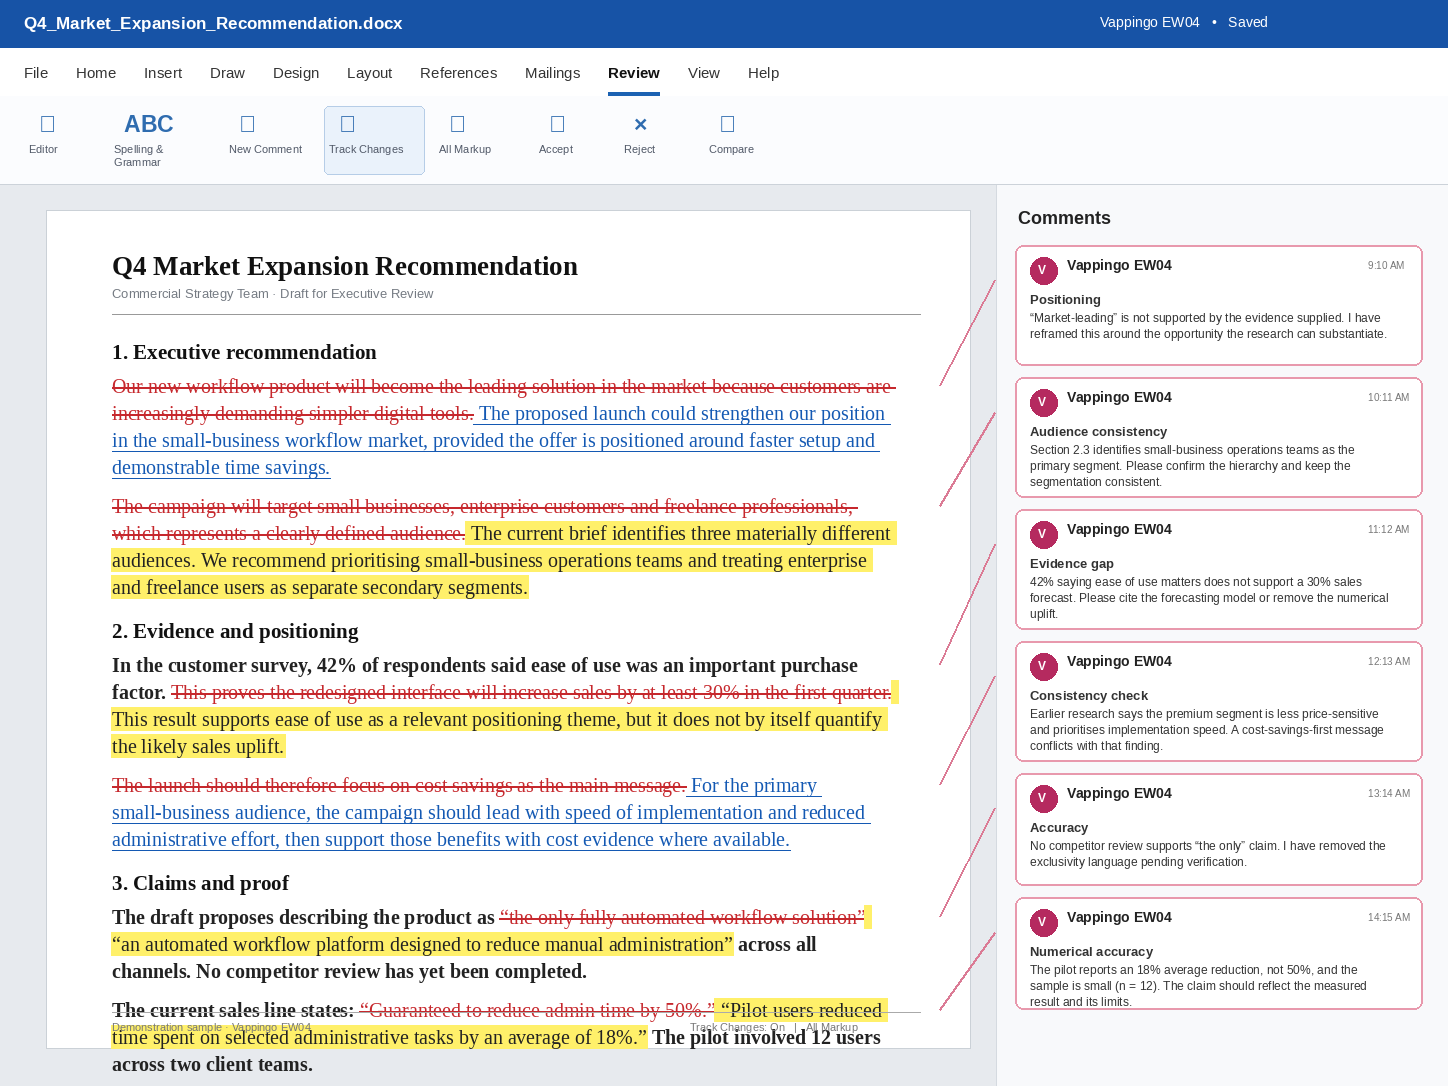Click footer 'All Markup' status text
1448x1086 pixels.
pyautogui.click(x=832, y=1027)
